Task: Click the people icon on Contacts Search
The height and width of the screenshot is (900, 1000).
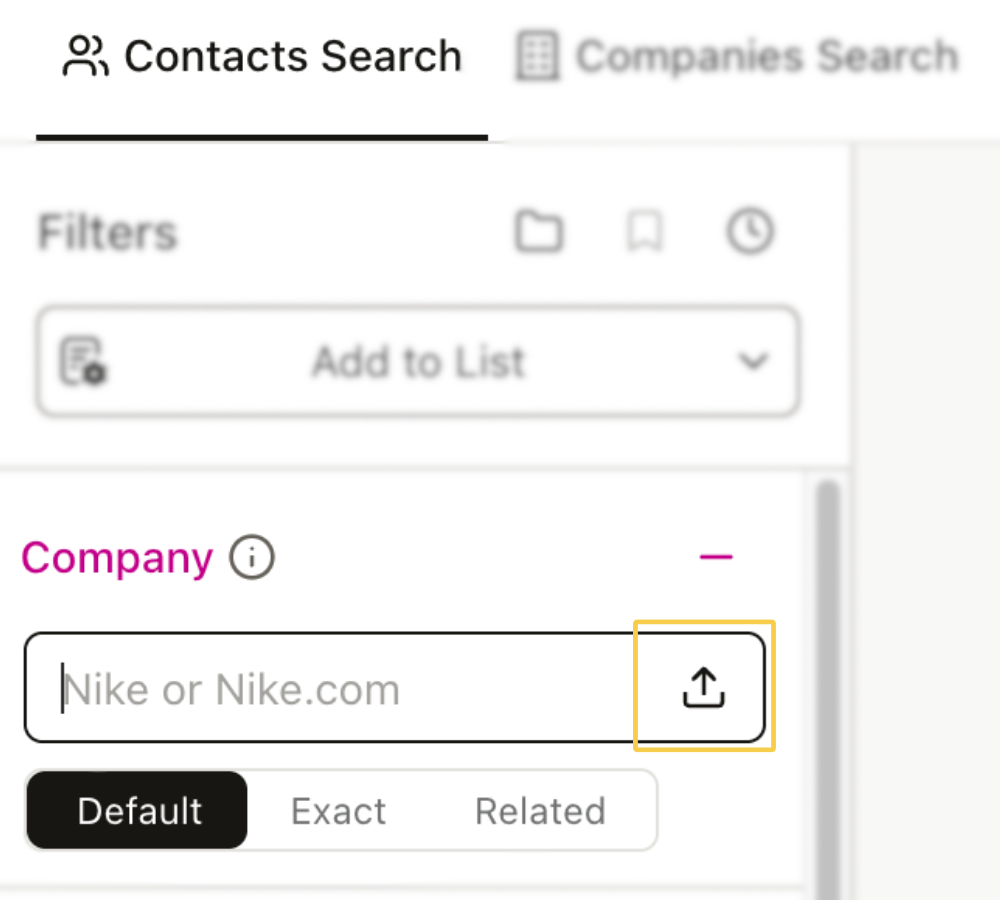Action: click(86, 55)
